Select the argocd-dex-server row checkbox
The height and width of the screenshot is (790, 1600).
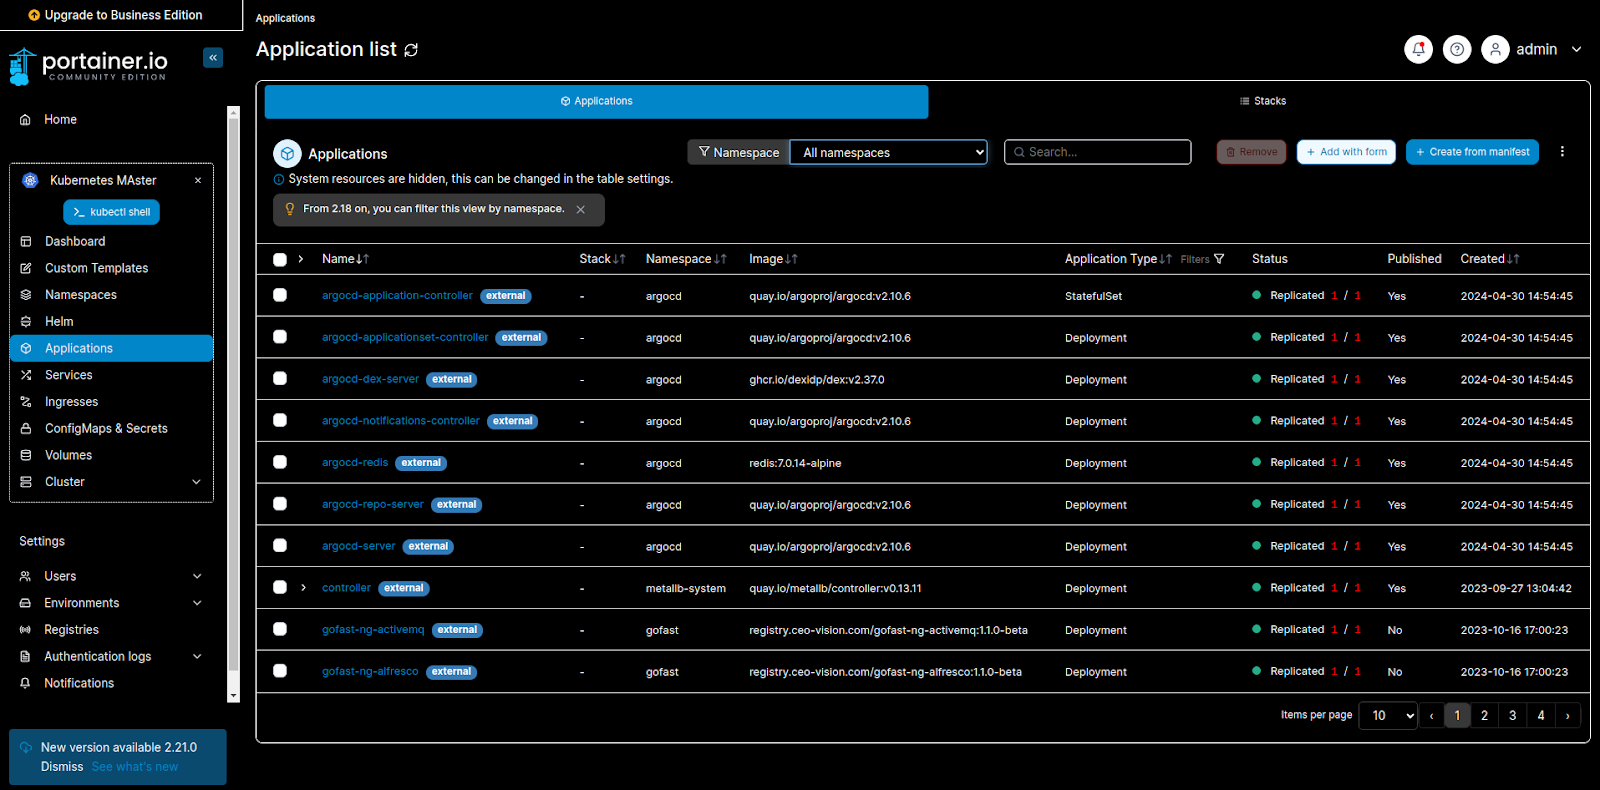click(x=280, y=379)
